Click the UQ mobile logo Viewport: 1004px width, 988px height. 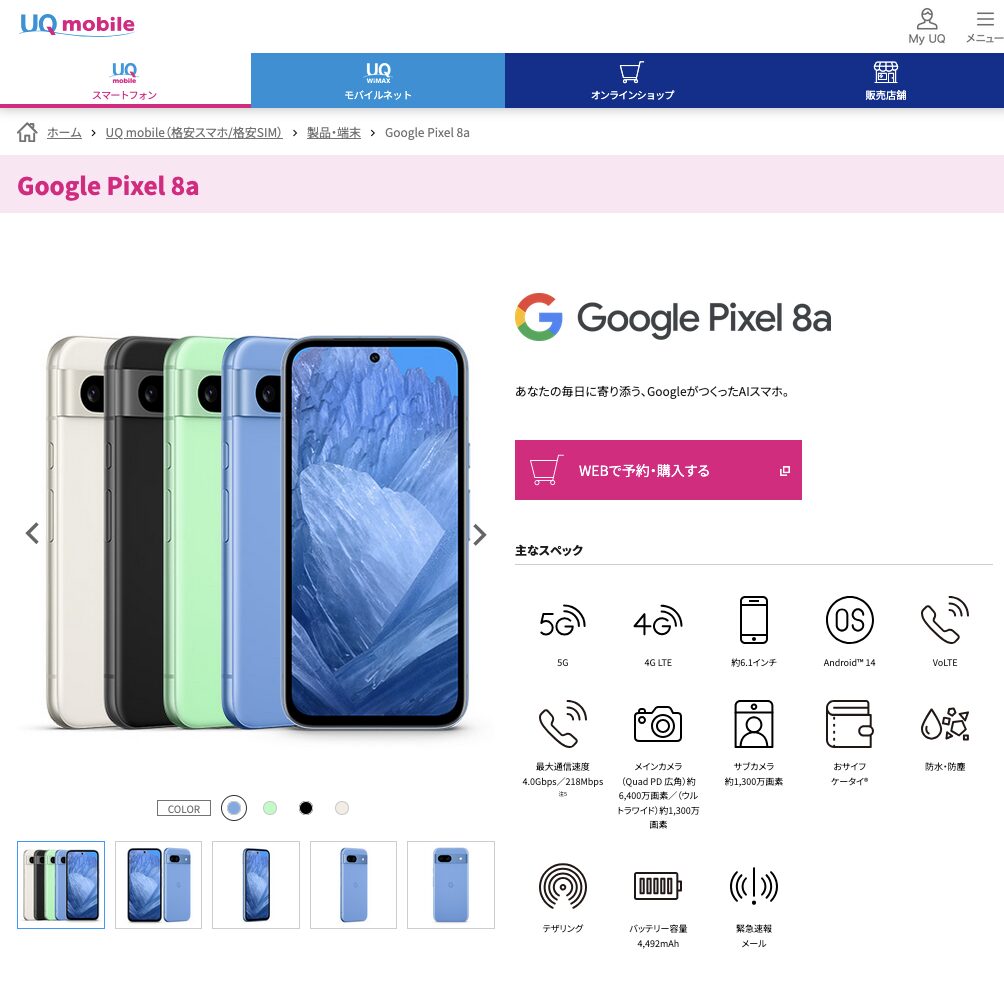[x=77, y=24]
